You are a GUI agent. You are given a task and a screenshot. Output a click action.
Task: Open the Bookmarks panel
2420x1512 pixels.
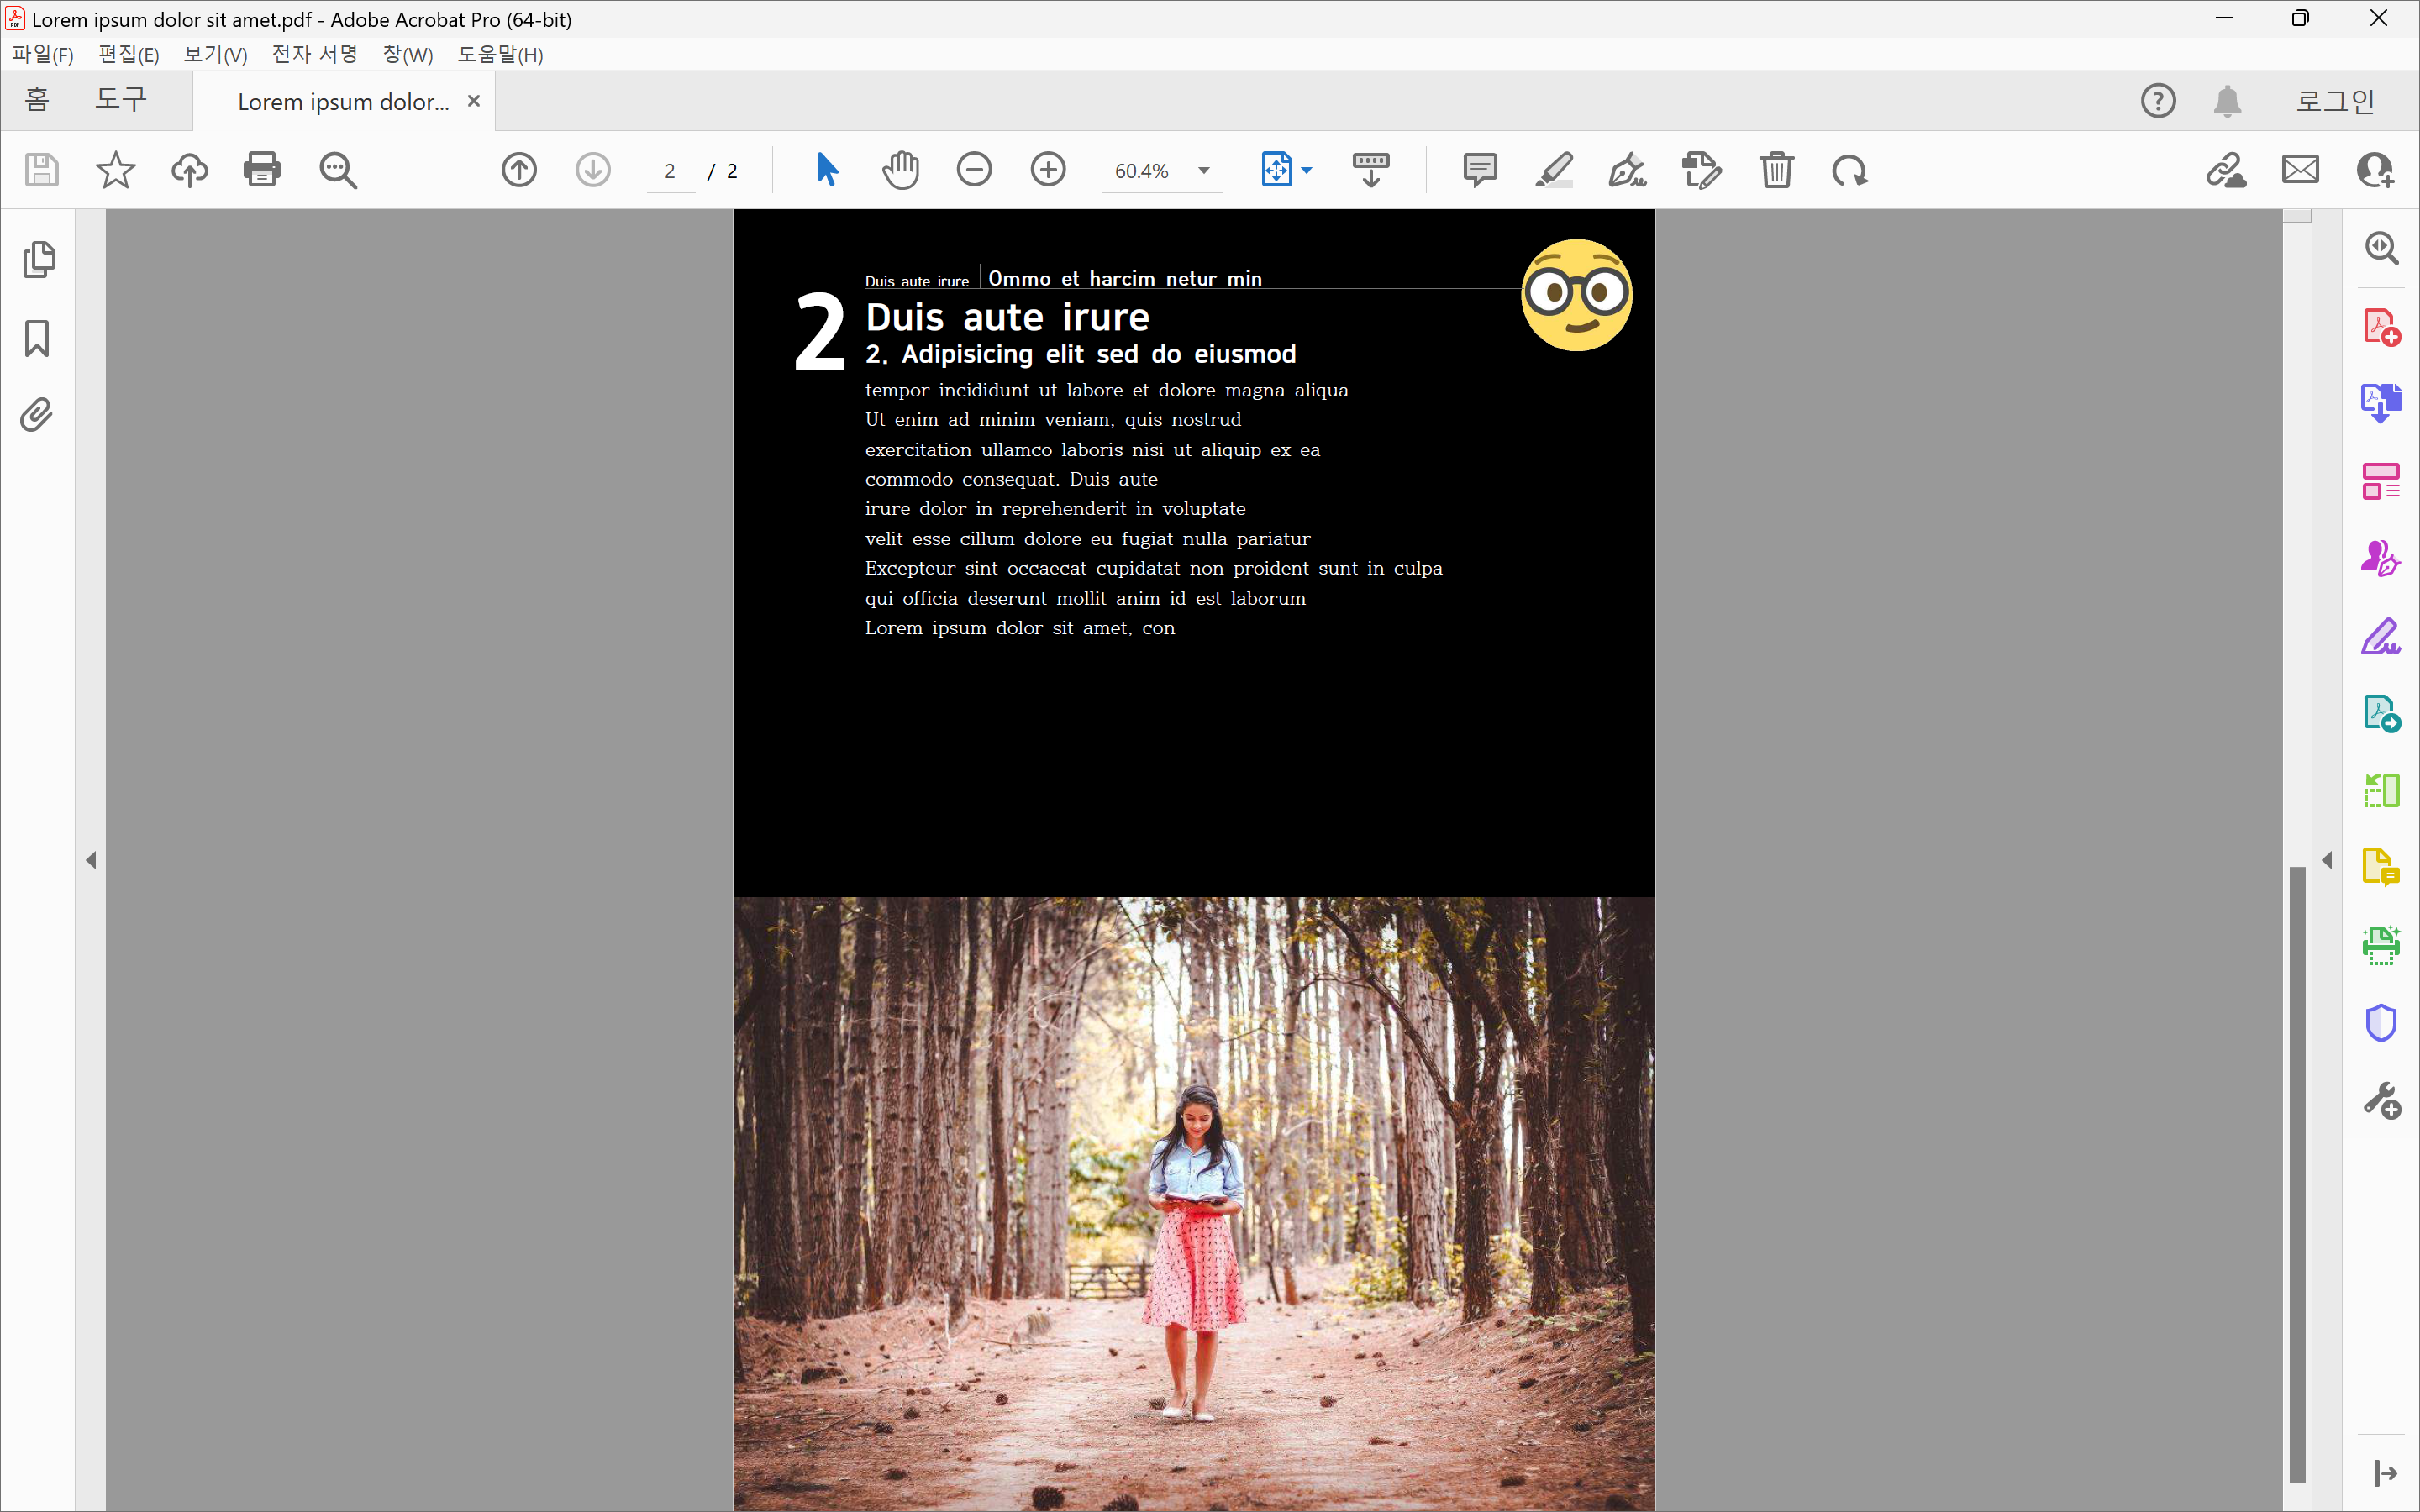(x=37, y=338)
